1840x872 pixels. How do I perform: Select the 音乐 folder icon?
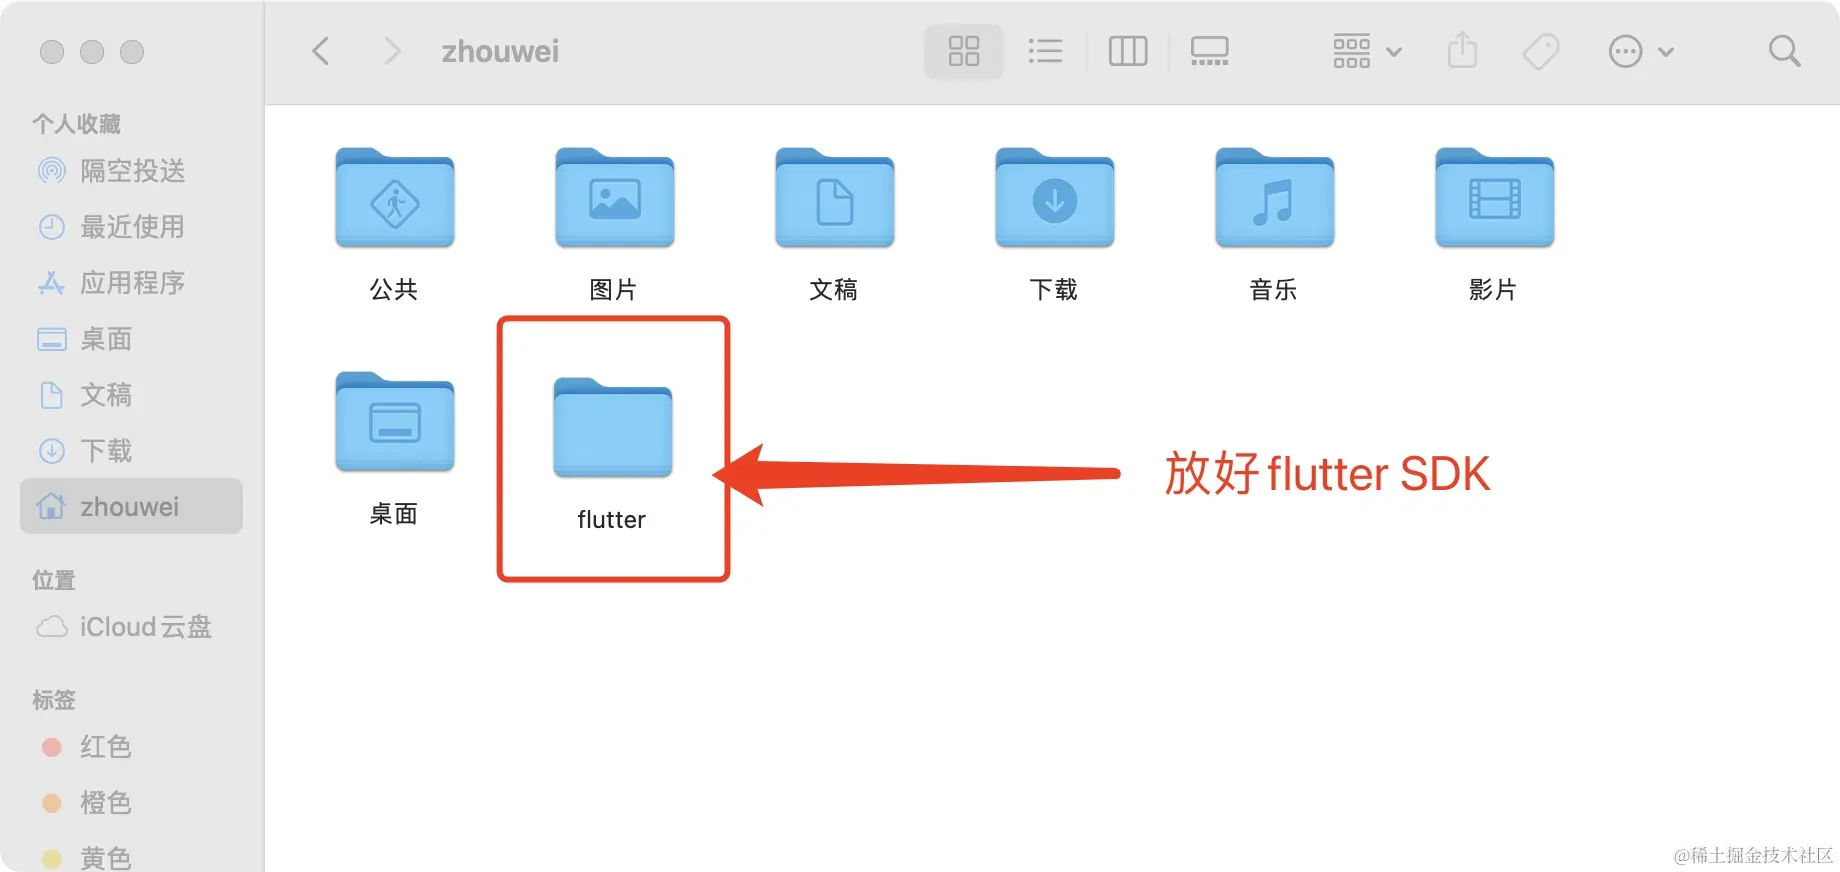(1275, 197)
